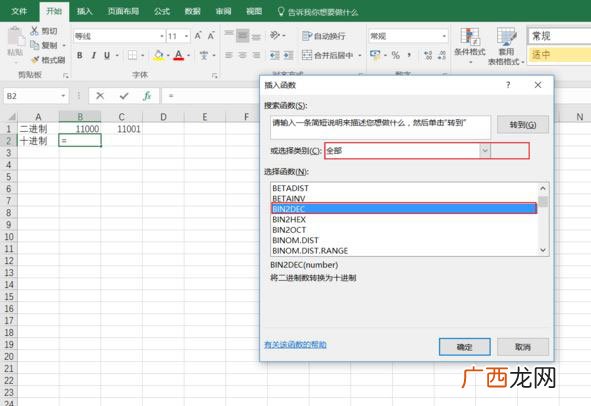Open the font size dropdown
This screenshot has height=406, width=591.
(186, 36)
